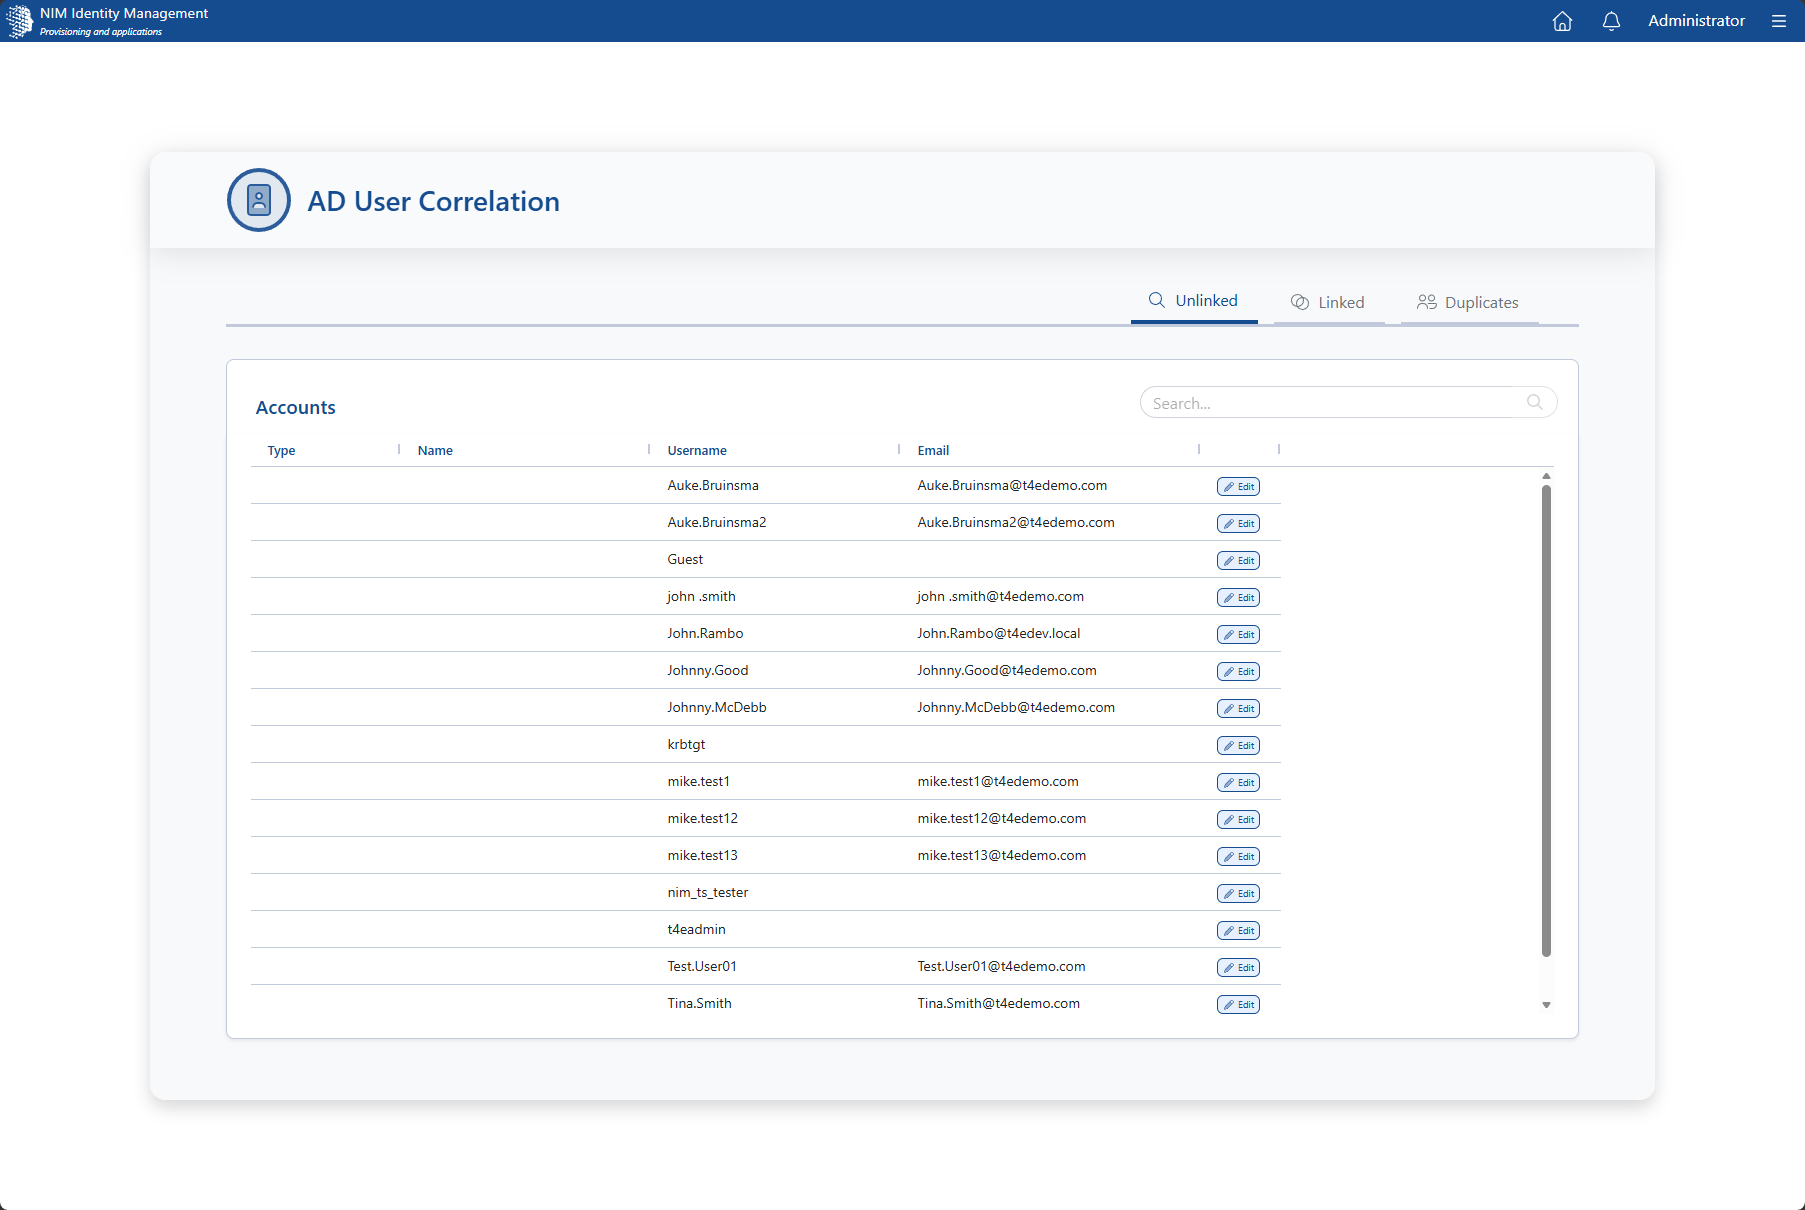Click the Accounts section heading
1805x1210 pixels.
point(295,407)
